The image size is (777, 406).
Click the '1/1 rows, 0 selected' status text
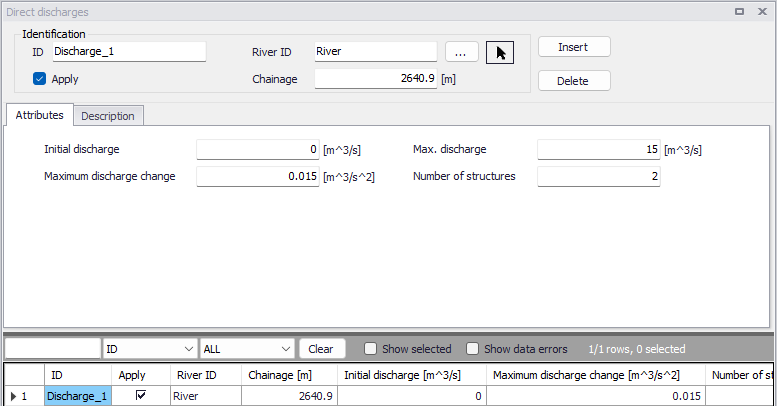pyautogui.click(x=637, y=349)
